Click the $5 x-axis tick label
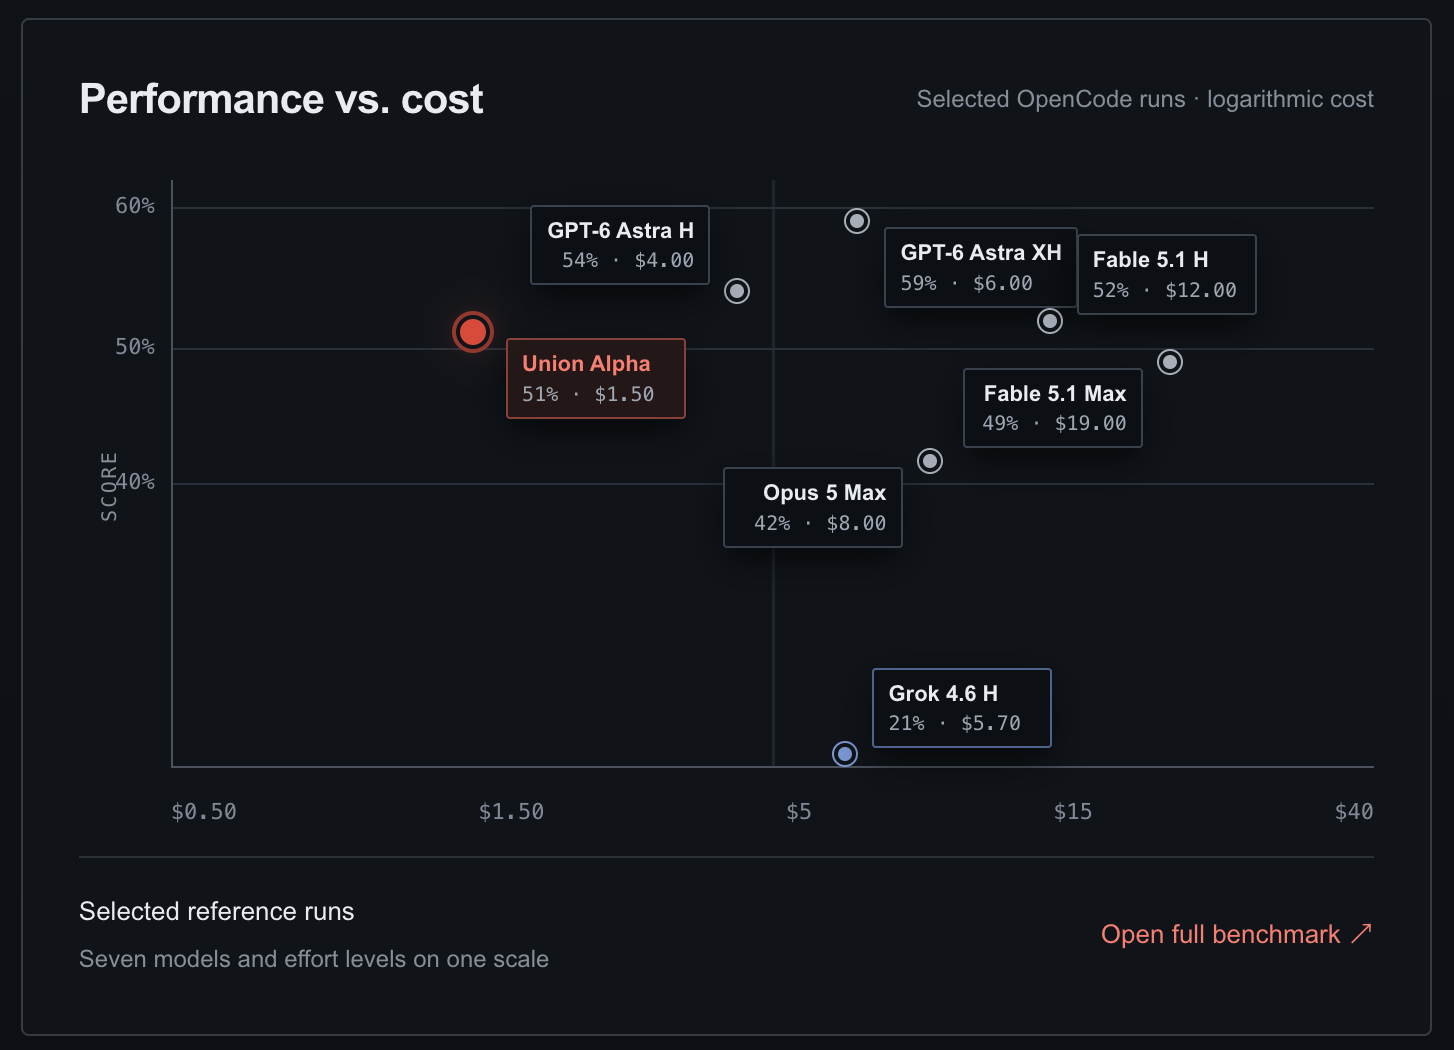Screen dimensions: 1454x1050 click(x=798, y=812)
